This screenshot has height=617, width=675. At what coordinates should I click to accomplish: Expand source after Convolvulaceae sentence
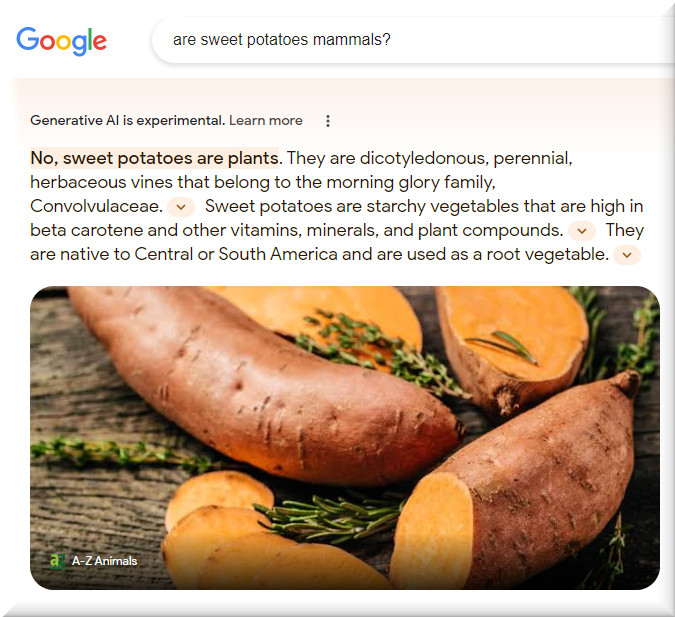pos(181,207)
